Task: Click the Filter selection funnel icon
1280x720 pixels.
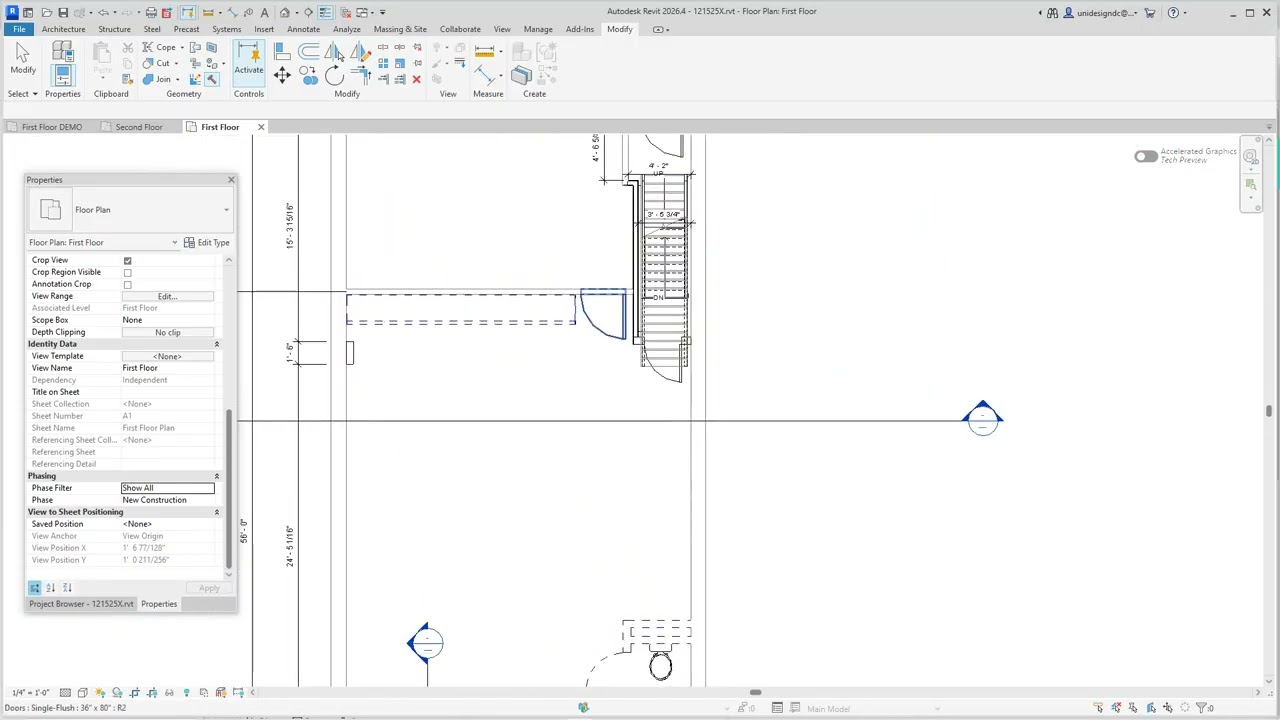Action: (x=1204, y=708)
